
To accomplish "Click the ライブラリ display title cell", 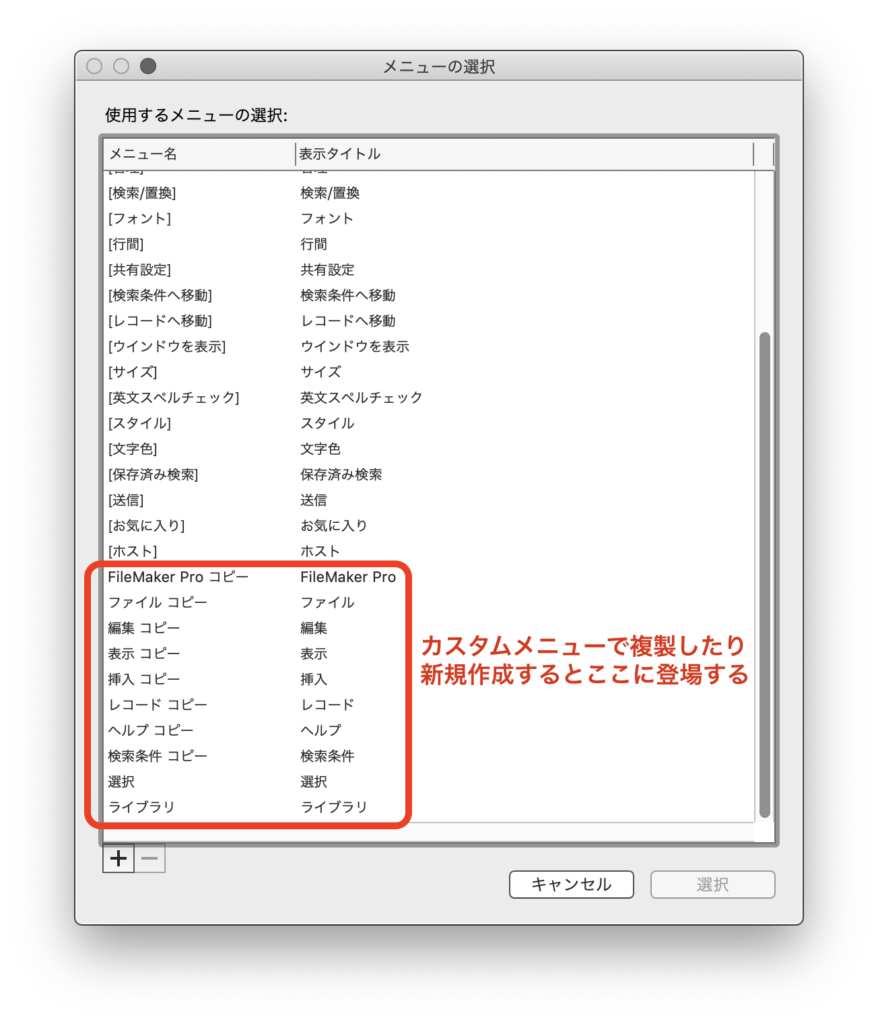I will point(334,807).
